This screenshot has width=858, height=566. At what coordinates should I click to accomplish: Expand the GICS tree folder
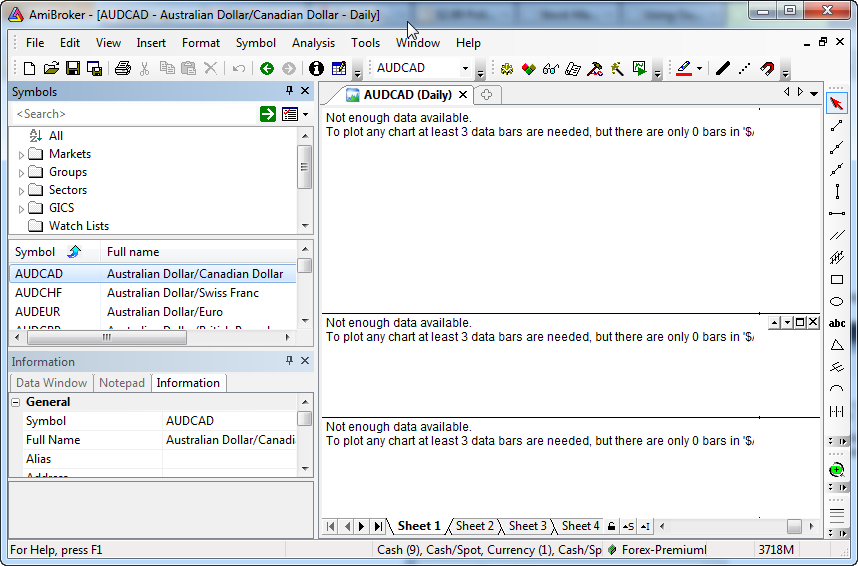pyautogui.click(x=21, y=209)
